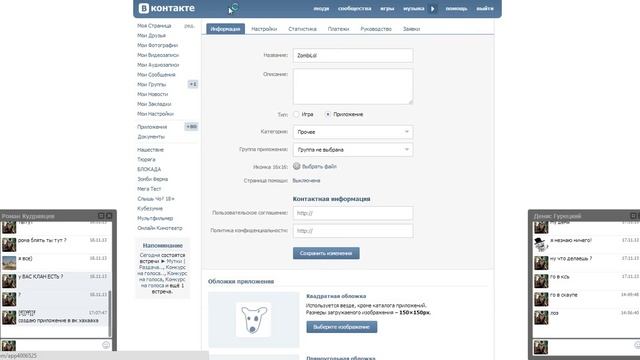The height and width of the screenshot is (360, 640).
Task: Open Мои Закладки in sidebar
Action: coord(154,104)
